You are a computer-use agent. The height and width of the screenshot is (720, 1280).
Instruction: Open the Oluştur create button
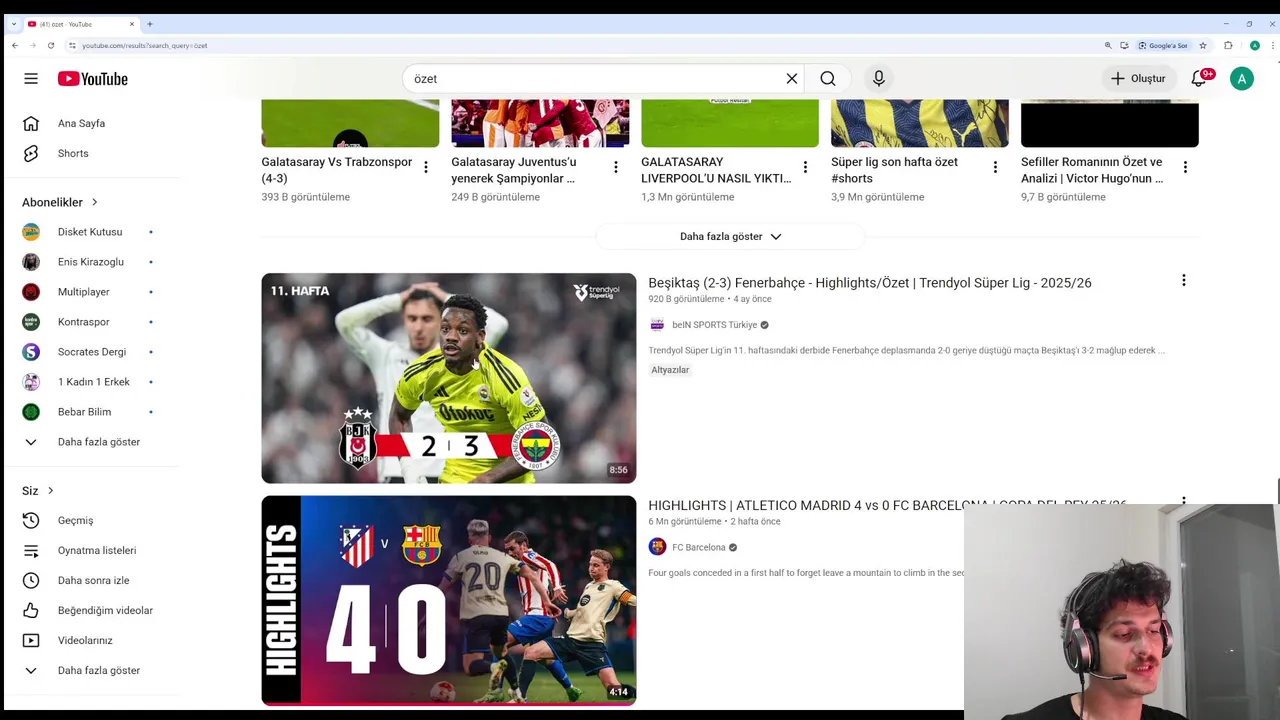[1138, 78]
